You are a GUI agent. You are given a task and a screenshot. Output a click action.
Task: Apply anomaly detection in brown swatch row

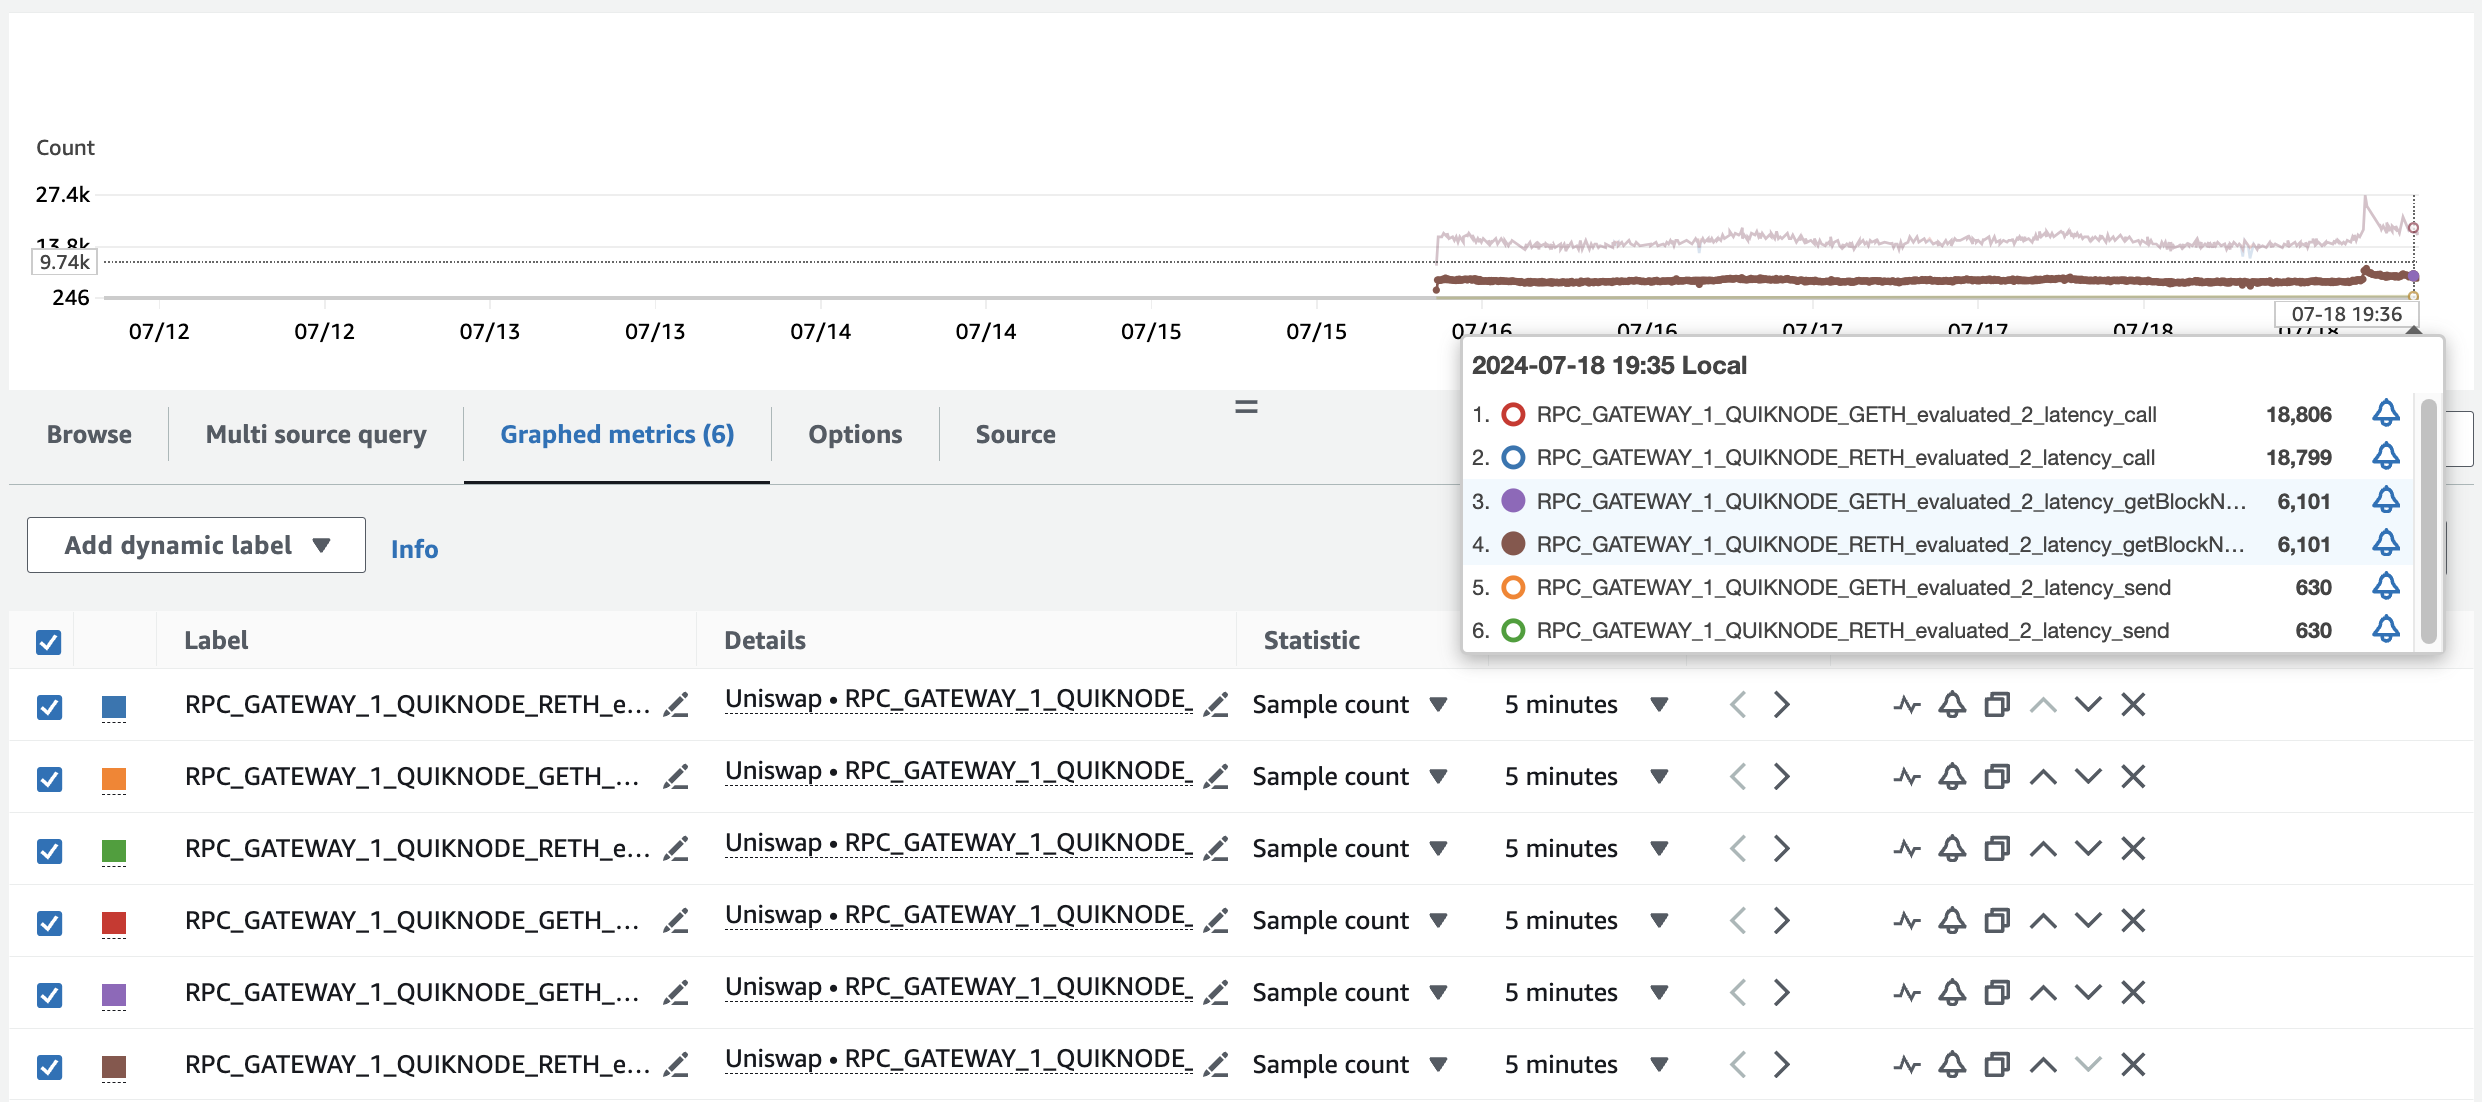[x=1907, y=1065]
